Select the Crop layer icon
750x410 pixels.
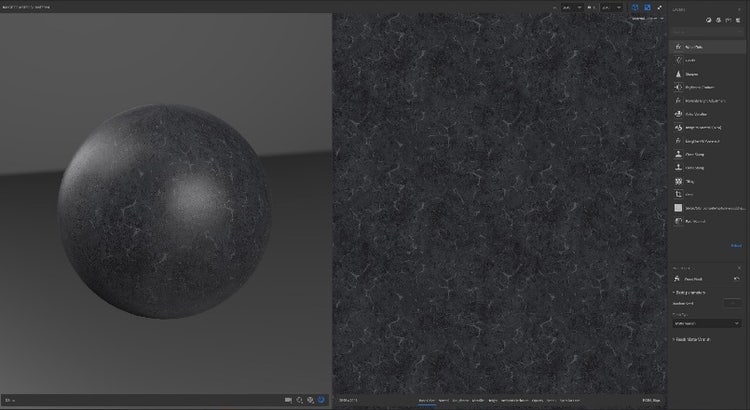pos(678,194)
